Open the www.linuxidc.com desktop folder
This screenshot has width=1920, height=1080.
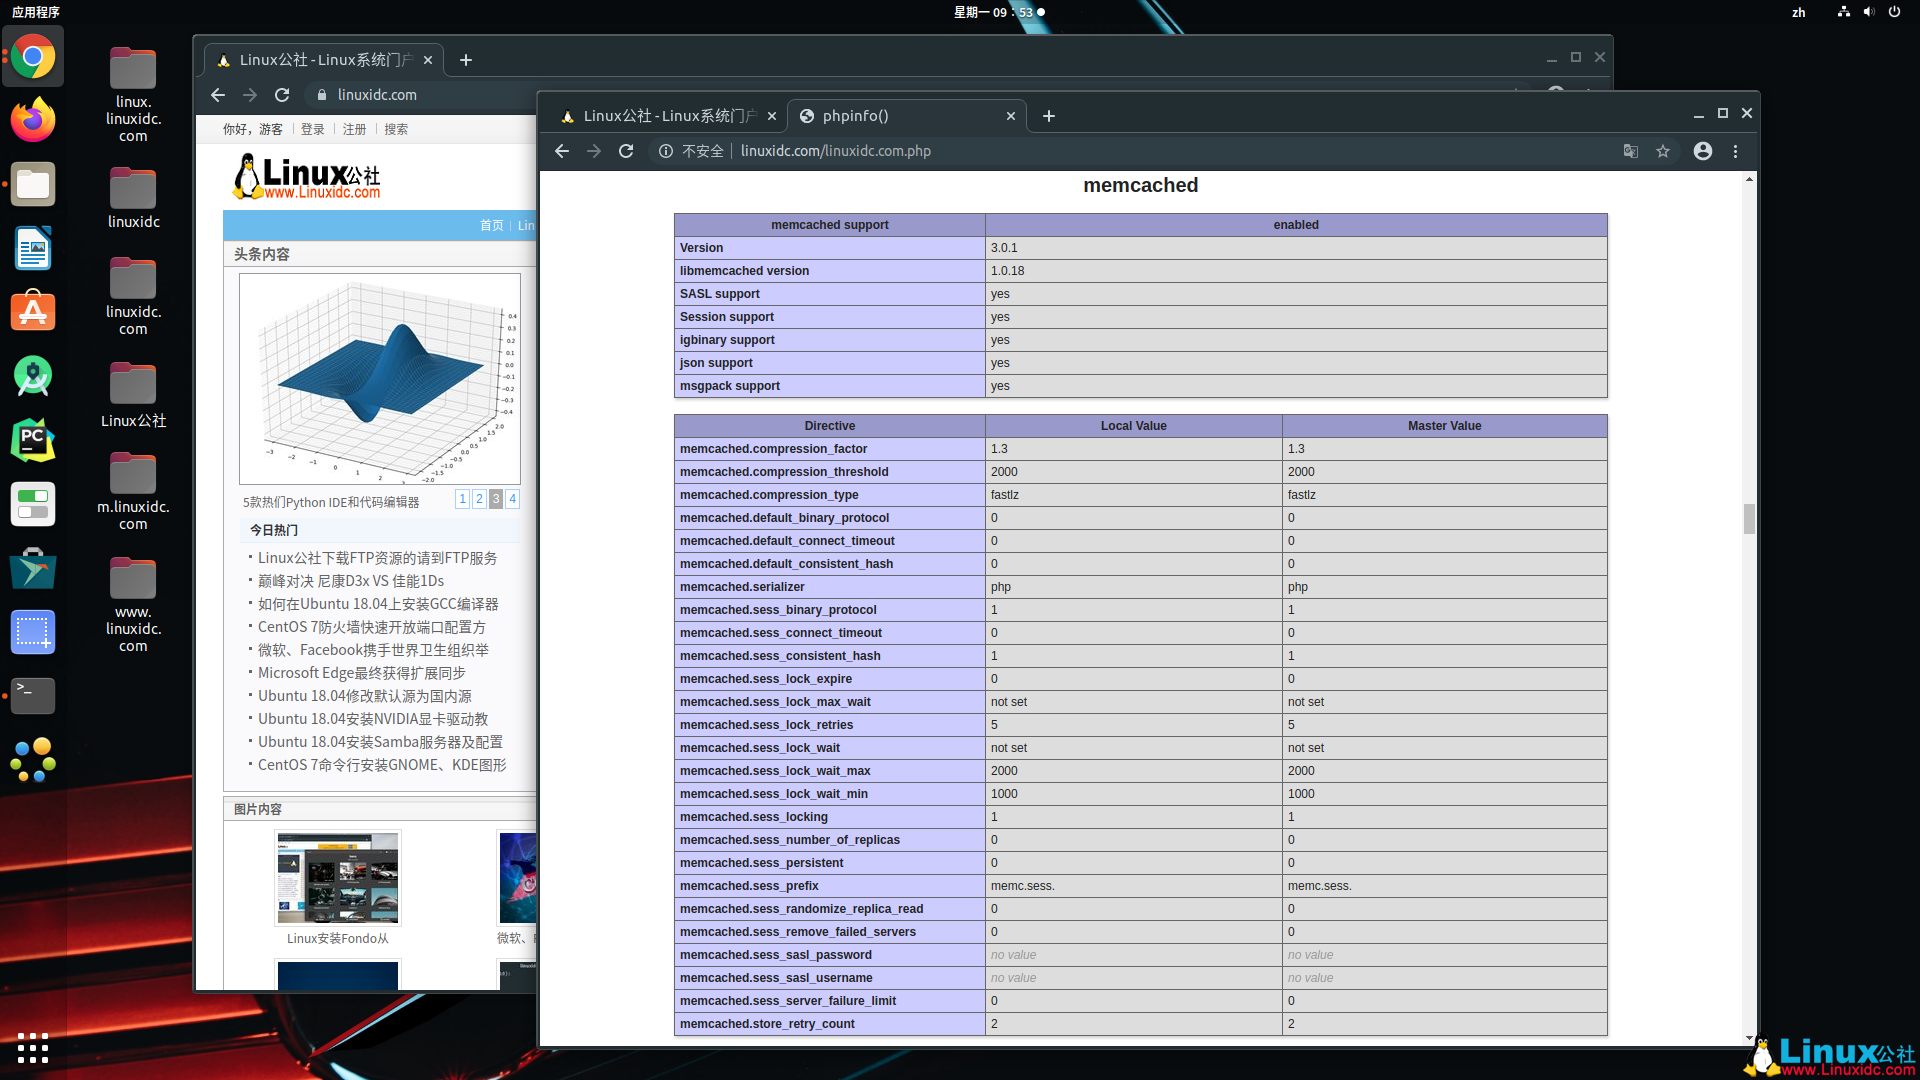click(133, 605)
